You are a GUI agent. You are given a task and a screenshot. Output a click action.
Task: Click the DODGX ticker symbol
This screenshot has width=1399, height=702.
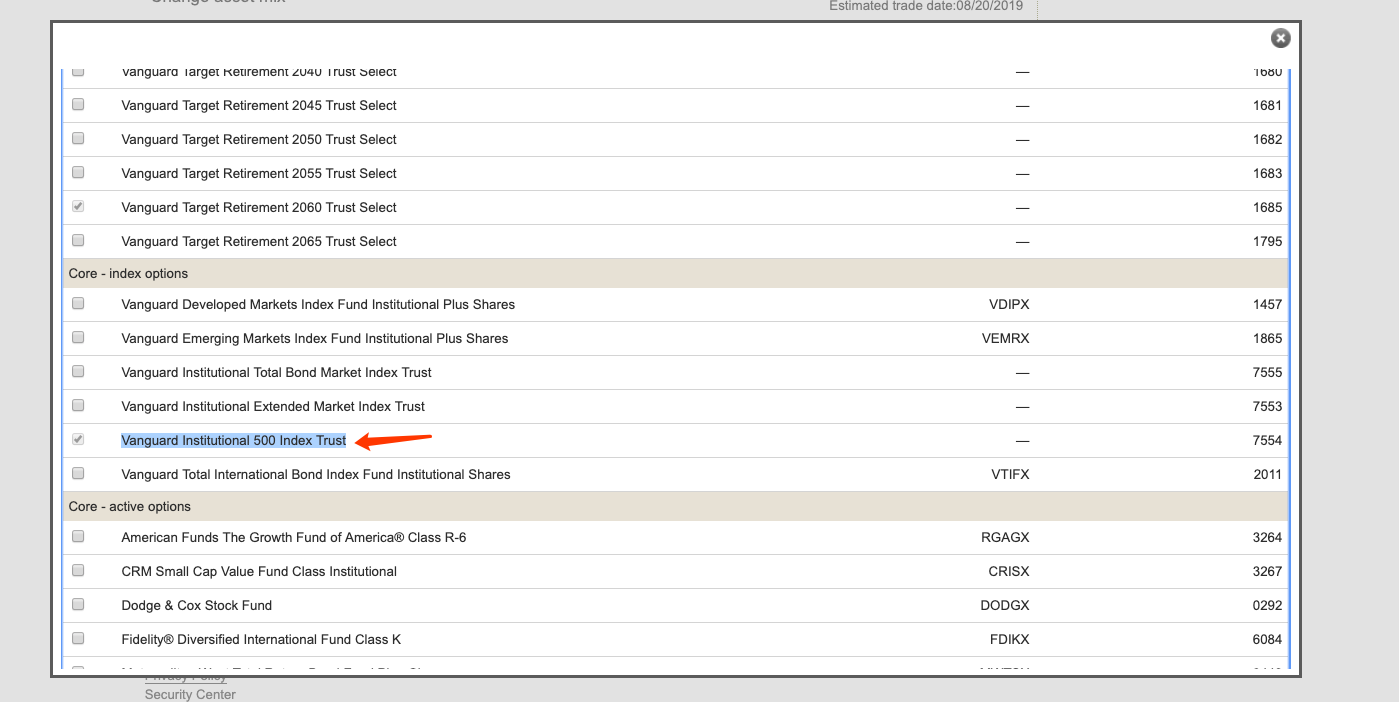[x=1006, y=605]
